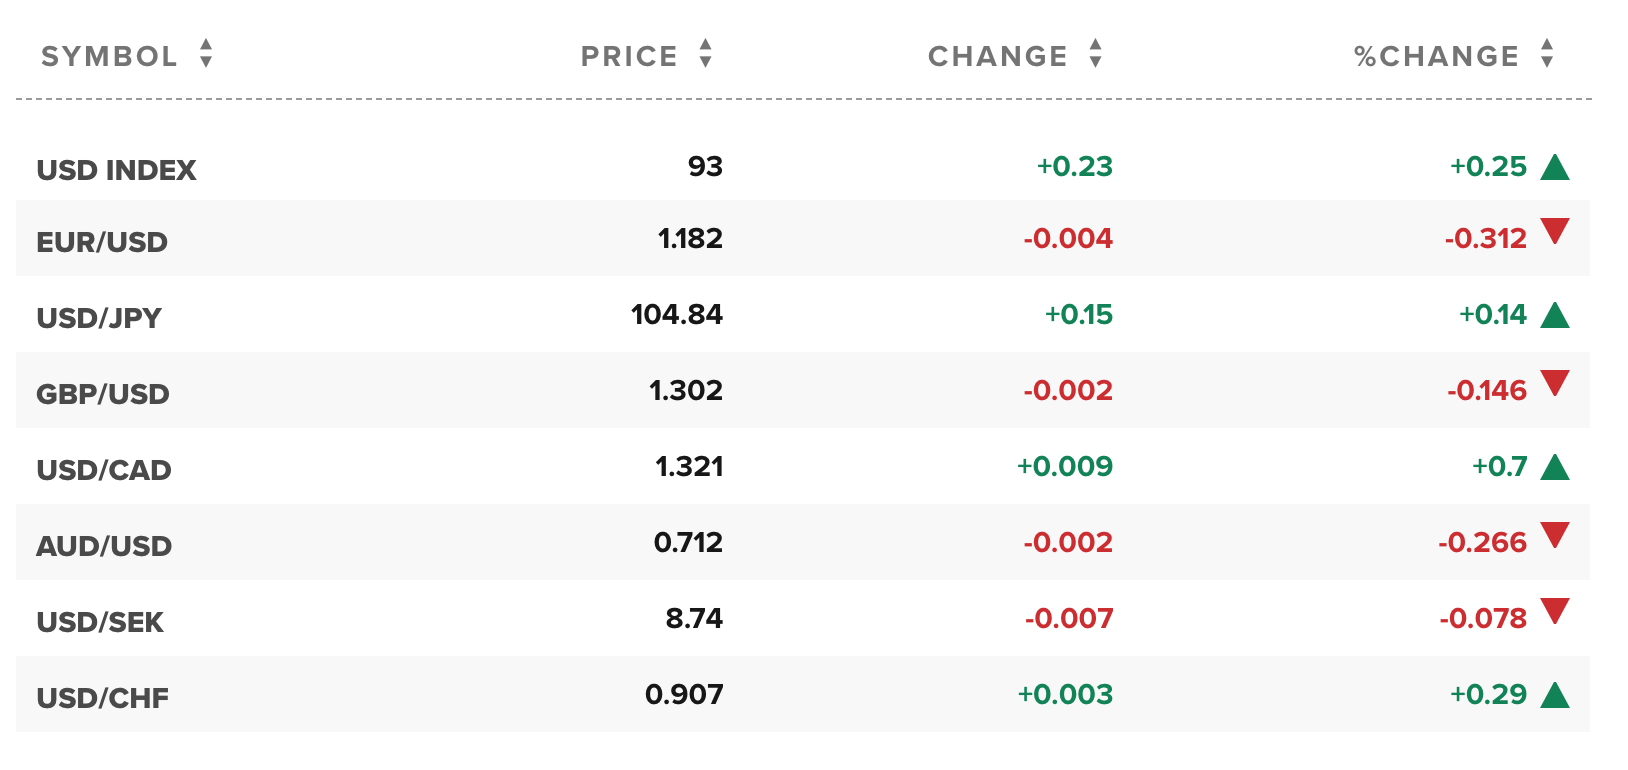Open the USD/CHF symbol
This screenshot has height=770, width=1628.
(x=103, y=698)
